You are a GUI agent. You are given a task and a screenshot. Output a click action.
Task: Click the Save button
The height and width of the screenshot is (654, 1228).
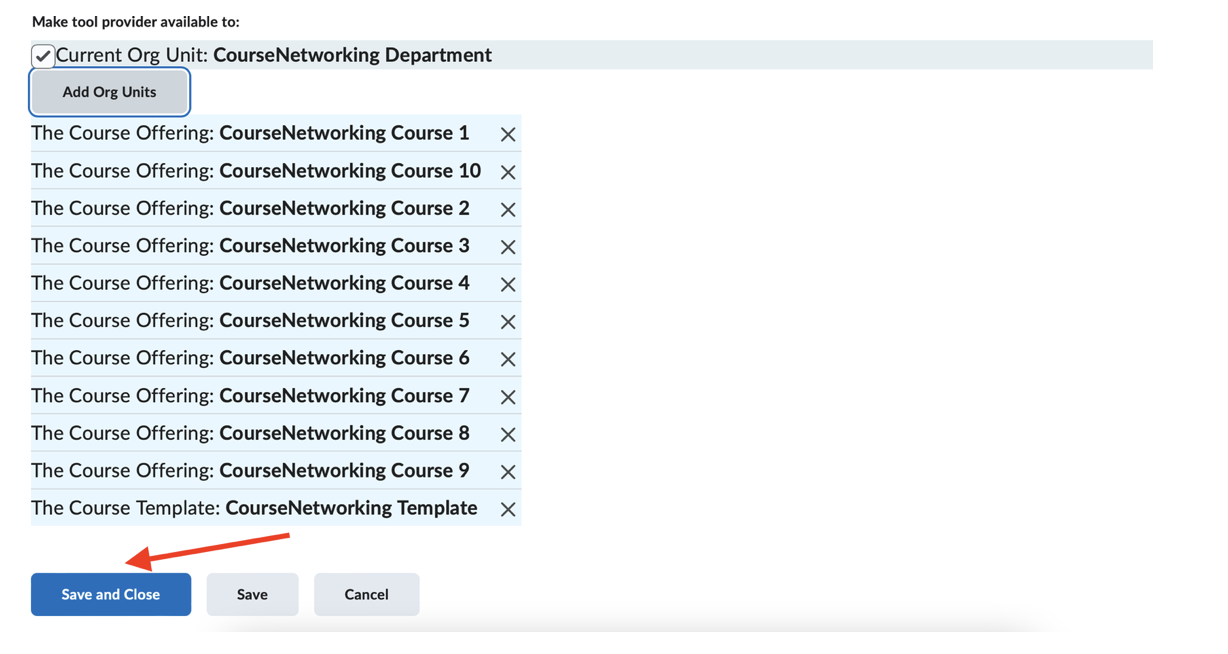click(x=252, y=594)
